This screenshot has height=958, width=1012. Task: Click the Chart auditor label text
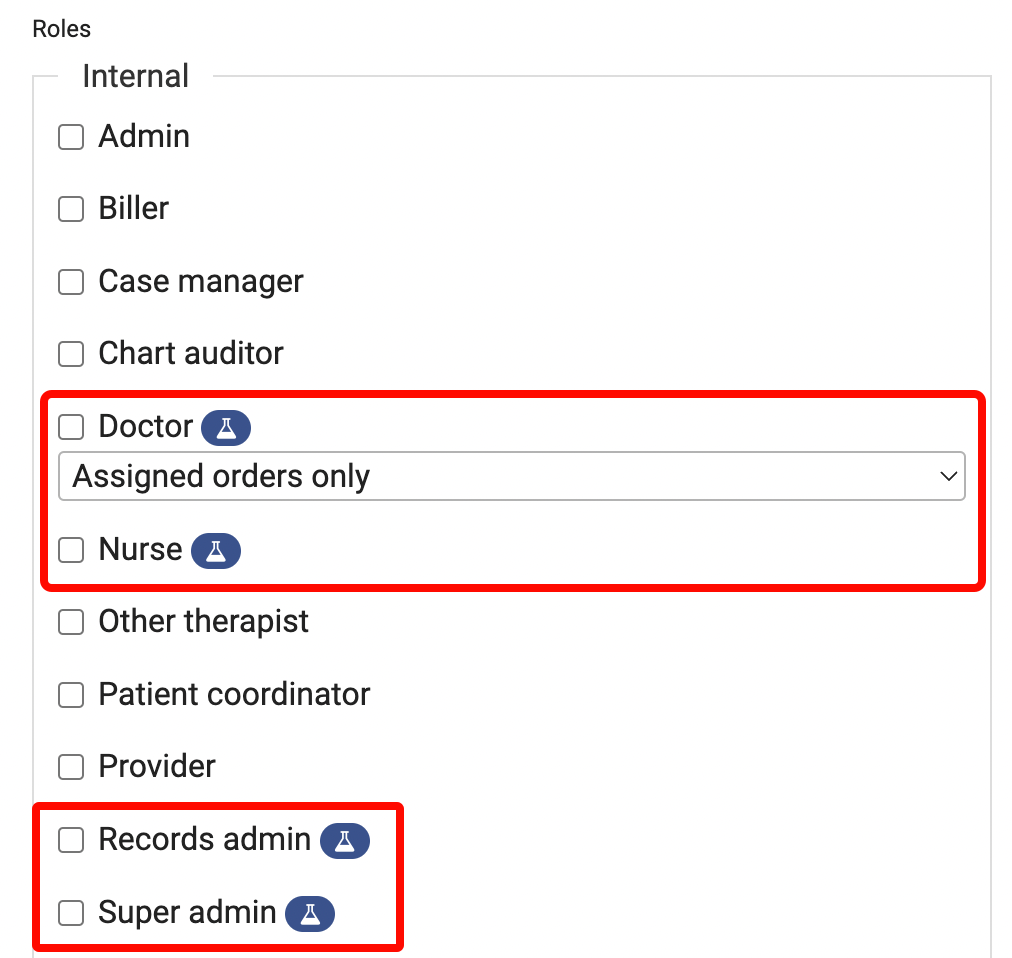(x=191, y=354)
